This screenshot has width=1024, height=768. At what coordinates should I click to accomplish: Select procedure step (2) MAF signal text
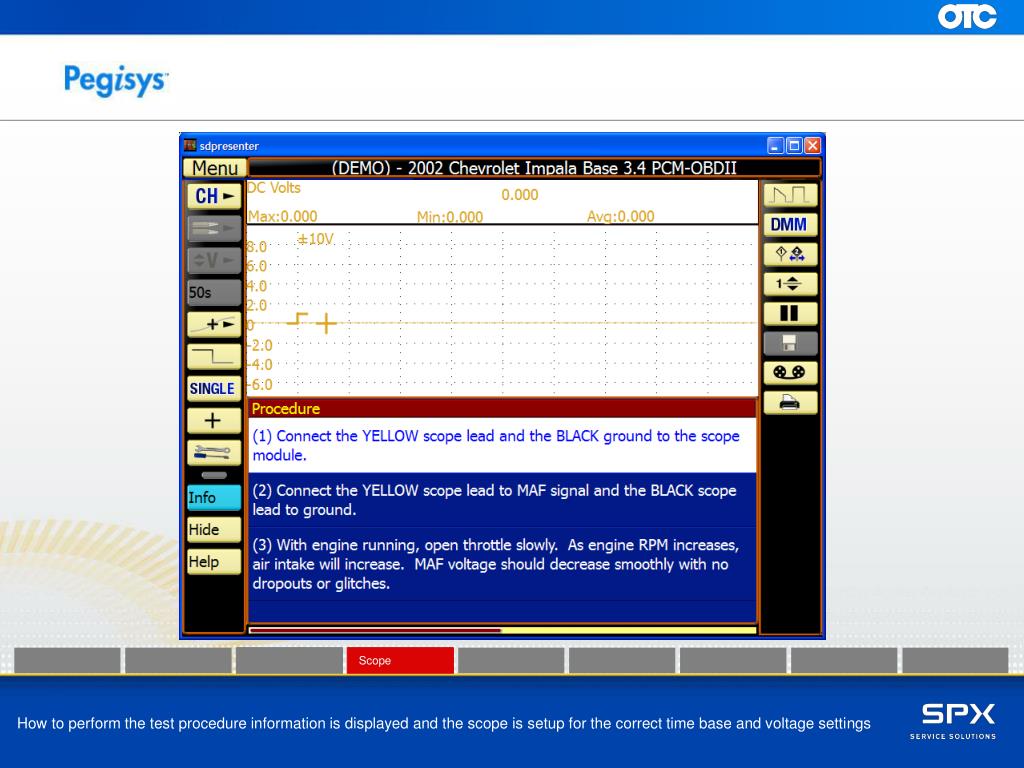tap(502, 500)
